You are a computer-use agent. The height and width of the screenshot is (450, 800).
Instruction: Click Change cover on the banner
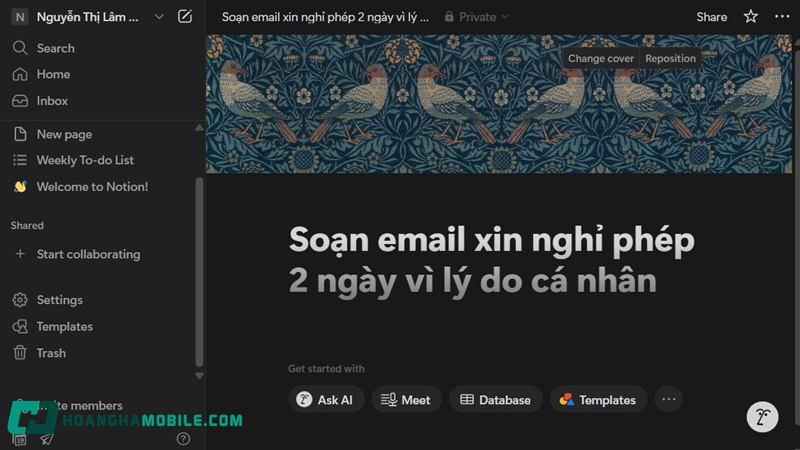tap(600, 58)
